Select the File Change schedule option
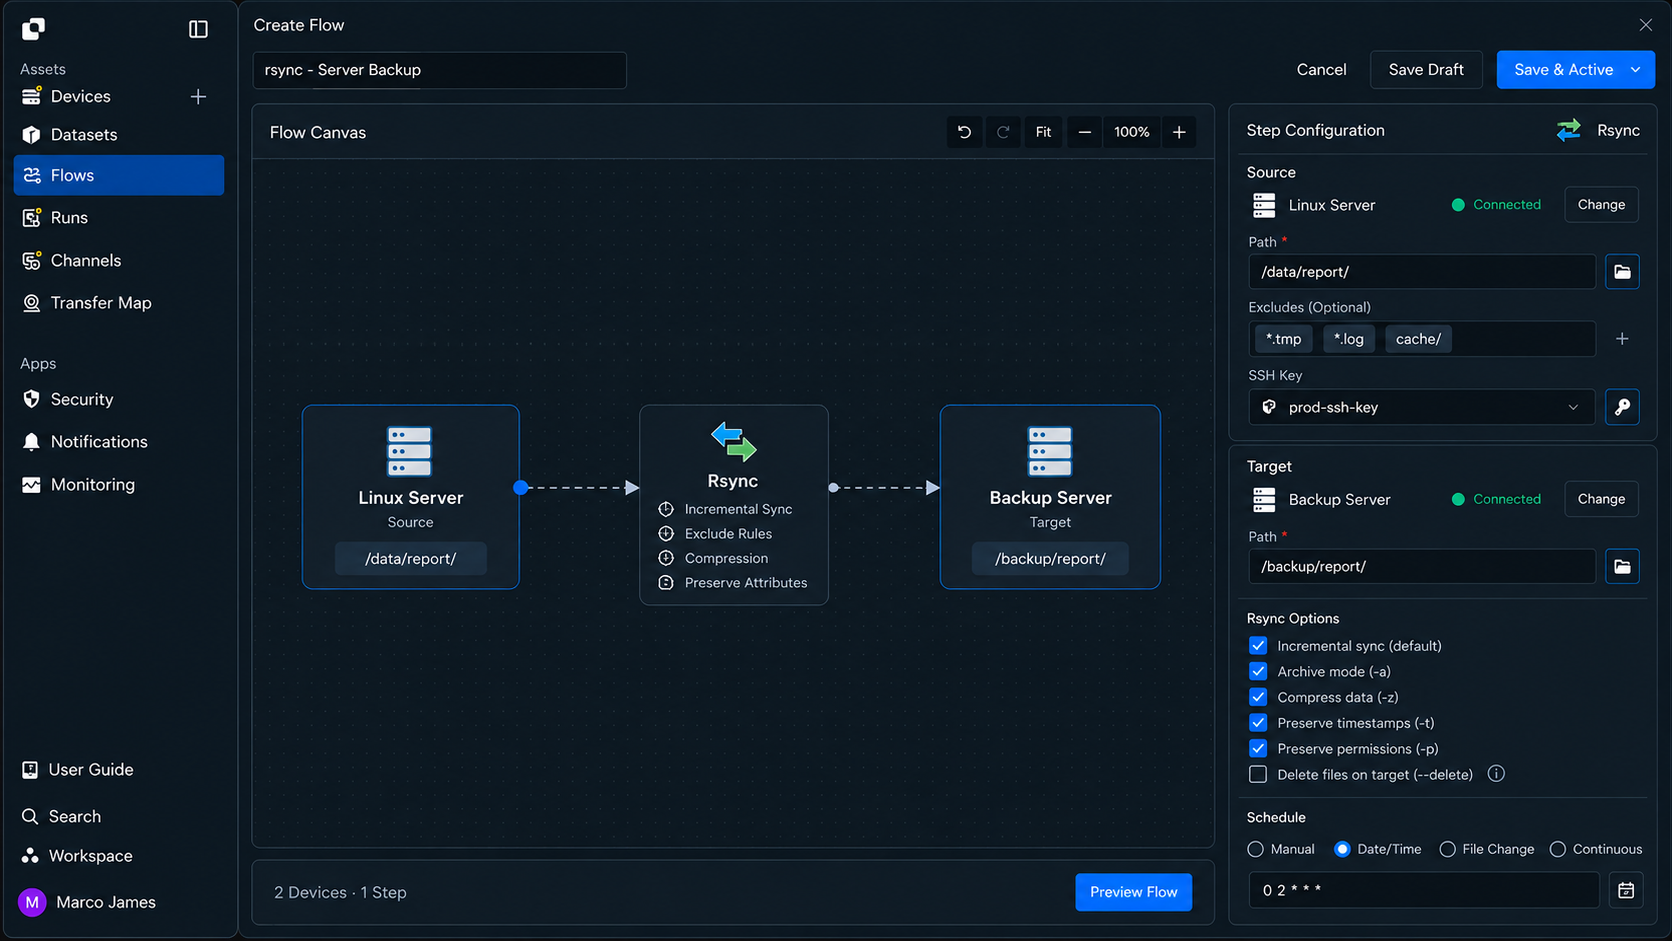Viewport: 1672px width, 941px height. [x=1447, y=849]
